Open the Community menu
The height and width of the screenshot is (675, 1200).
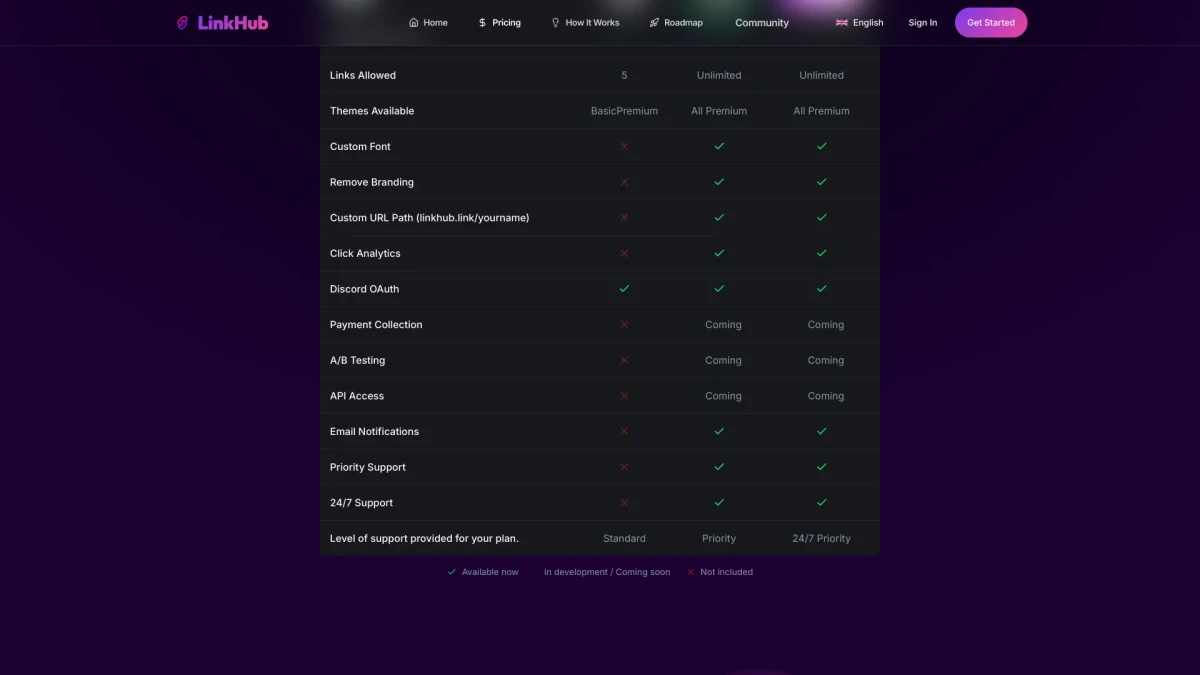(x=762, y=23)
